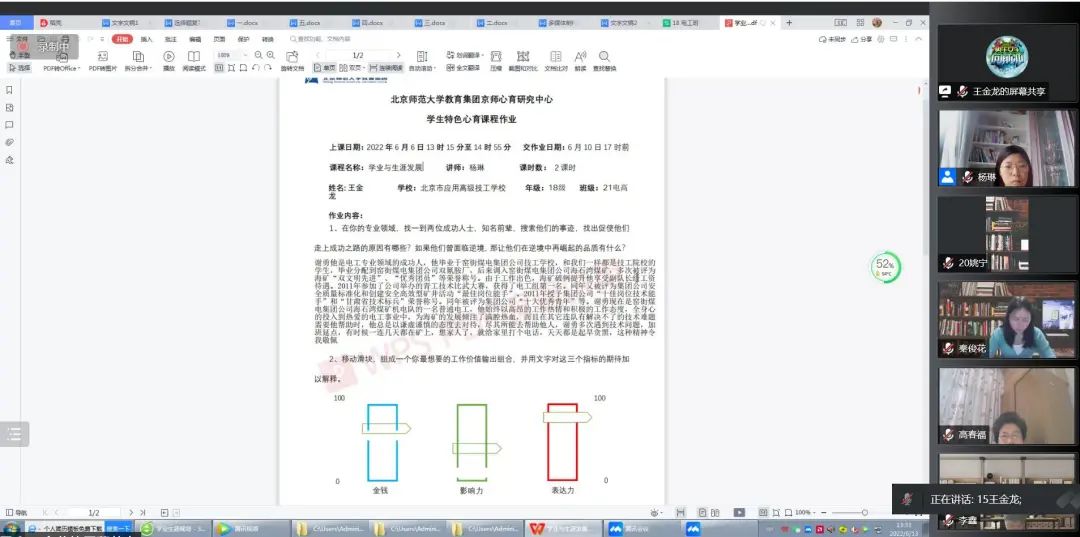Open the 保护 ribbon tab

pos(243,39)
